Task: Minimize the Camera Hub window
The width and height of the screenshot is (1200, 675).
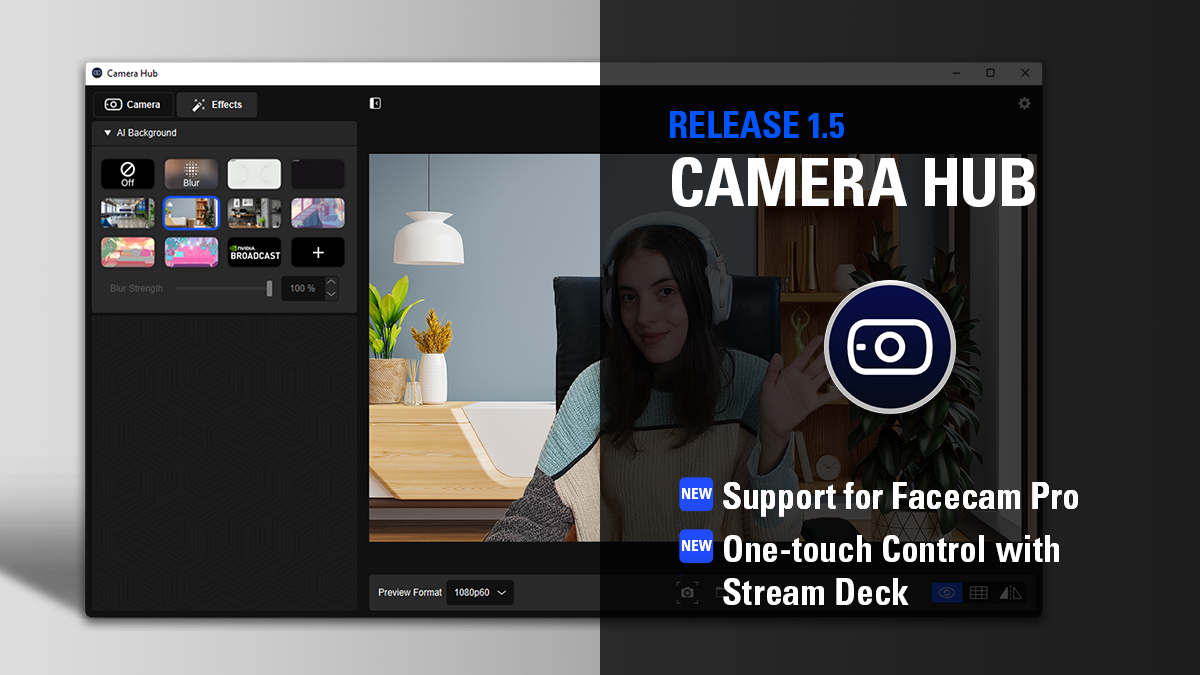Action: tap(957, 73)
